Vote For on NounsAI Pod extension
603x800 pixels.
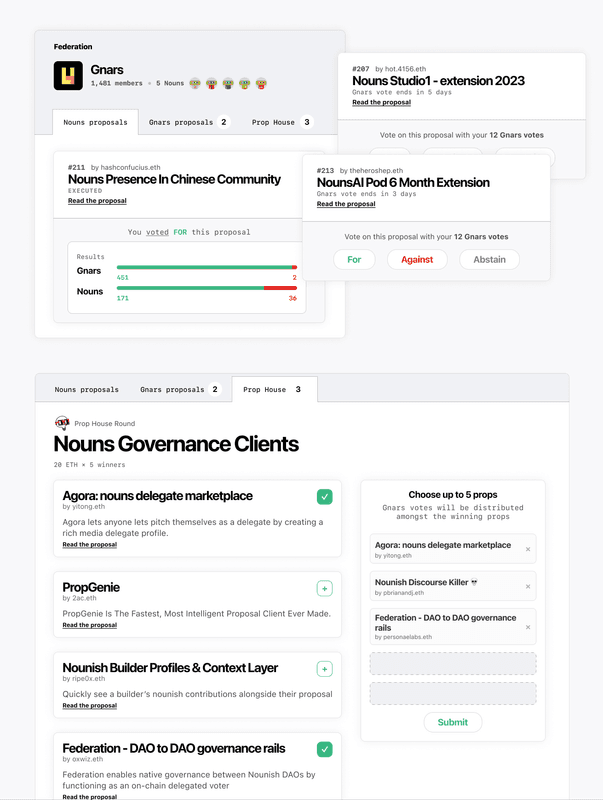[354, 259]
